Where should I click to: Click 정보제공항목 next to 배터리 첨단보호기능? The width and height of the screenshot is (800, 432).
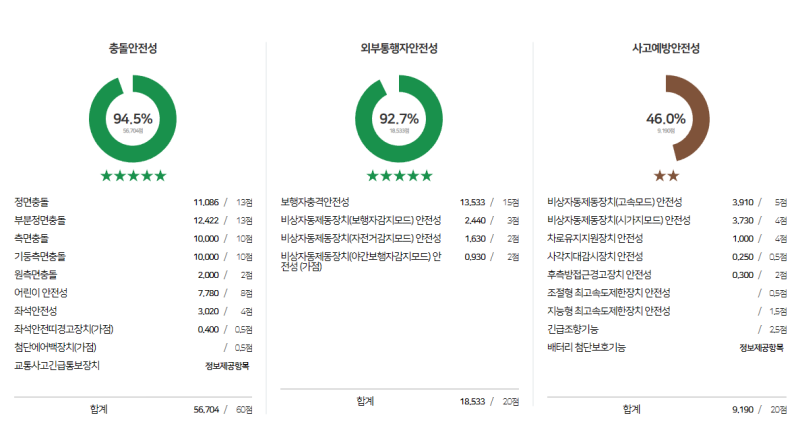761,347
